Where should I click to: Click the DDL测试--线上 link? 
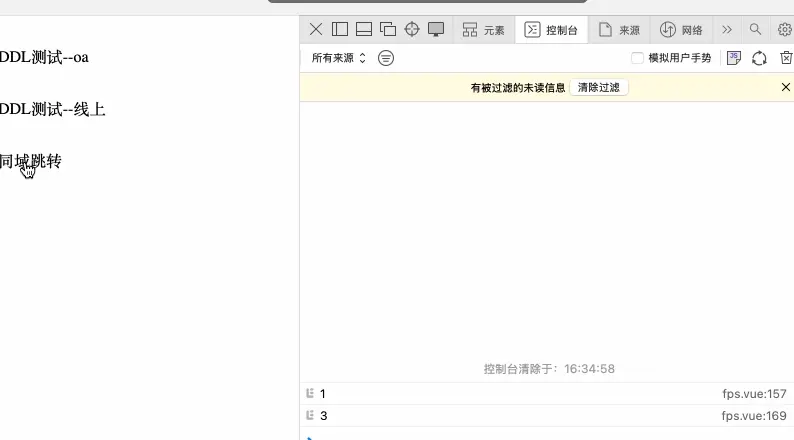tap(53, 109)
